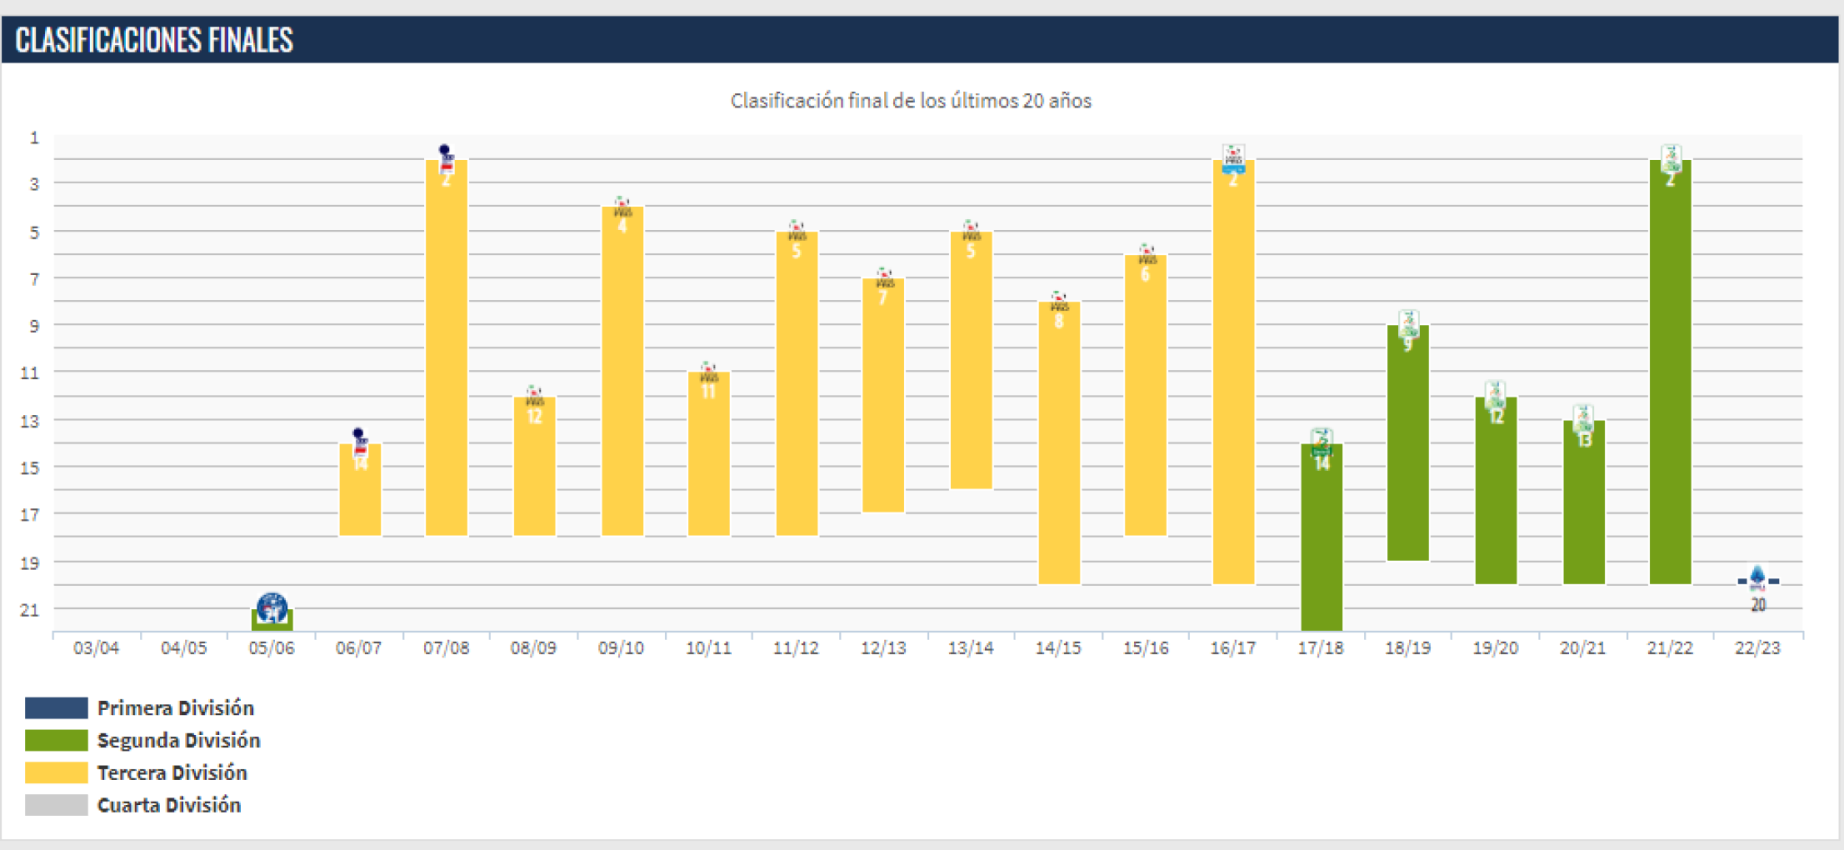Click the league logo atop the 11/12 bar
Screen dimensions: 1844x850
pos(797,231)
